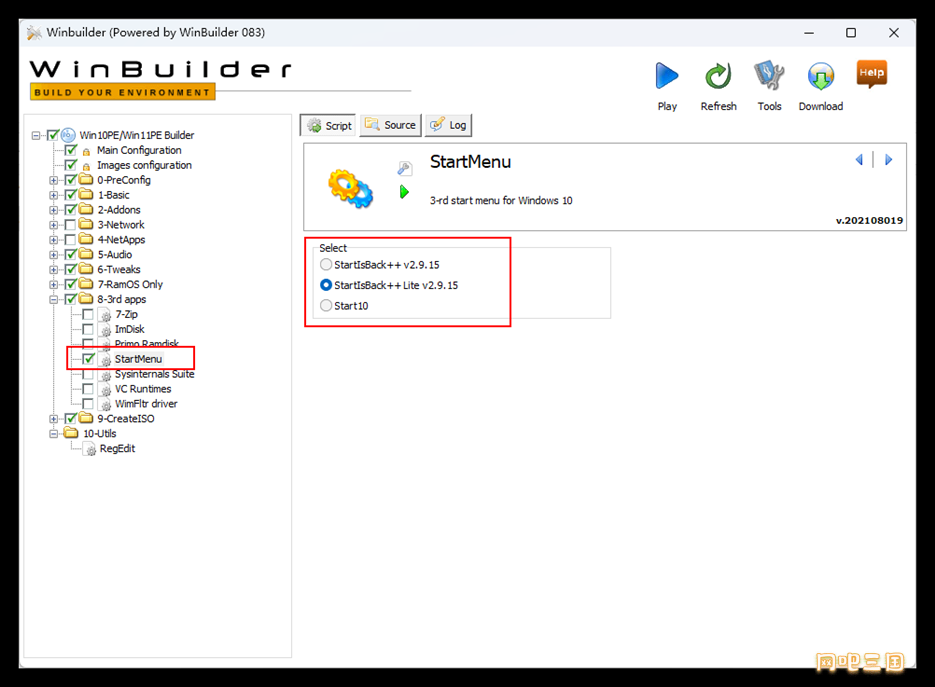Select the Sysinternals Suite tree item
Image resolution: width=935 pixels, height=687 pixels.
pos(154,374)
